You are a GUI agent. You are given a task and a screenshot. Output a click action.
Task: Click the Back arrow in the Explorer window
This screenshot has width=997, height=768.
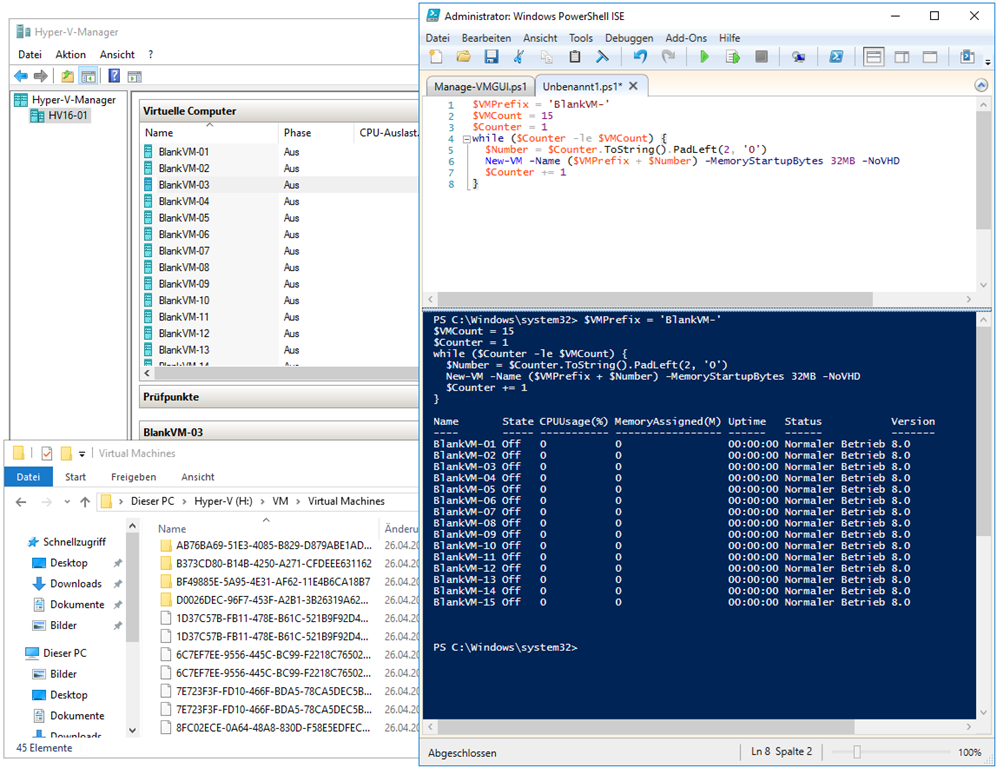pyautogui.click(x=21, y=502)
